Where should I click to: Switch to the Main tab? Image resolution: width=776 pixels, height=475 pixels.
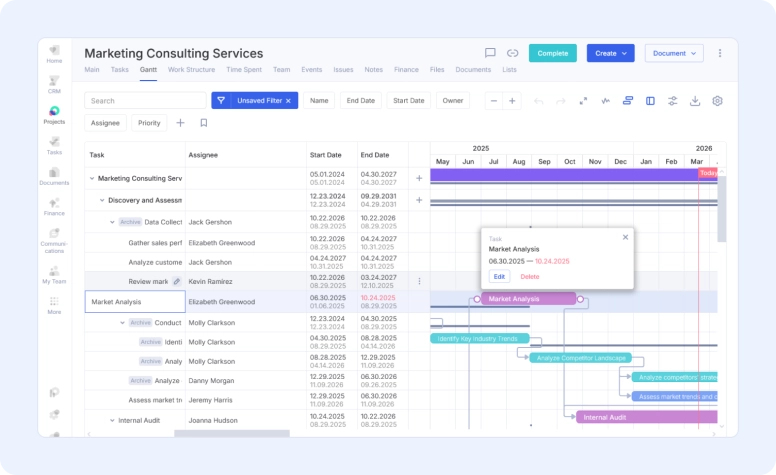pos(92,70)
